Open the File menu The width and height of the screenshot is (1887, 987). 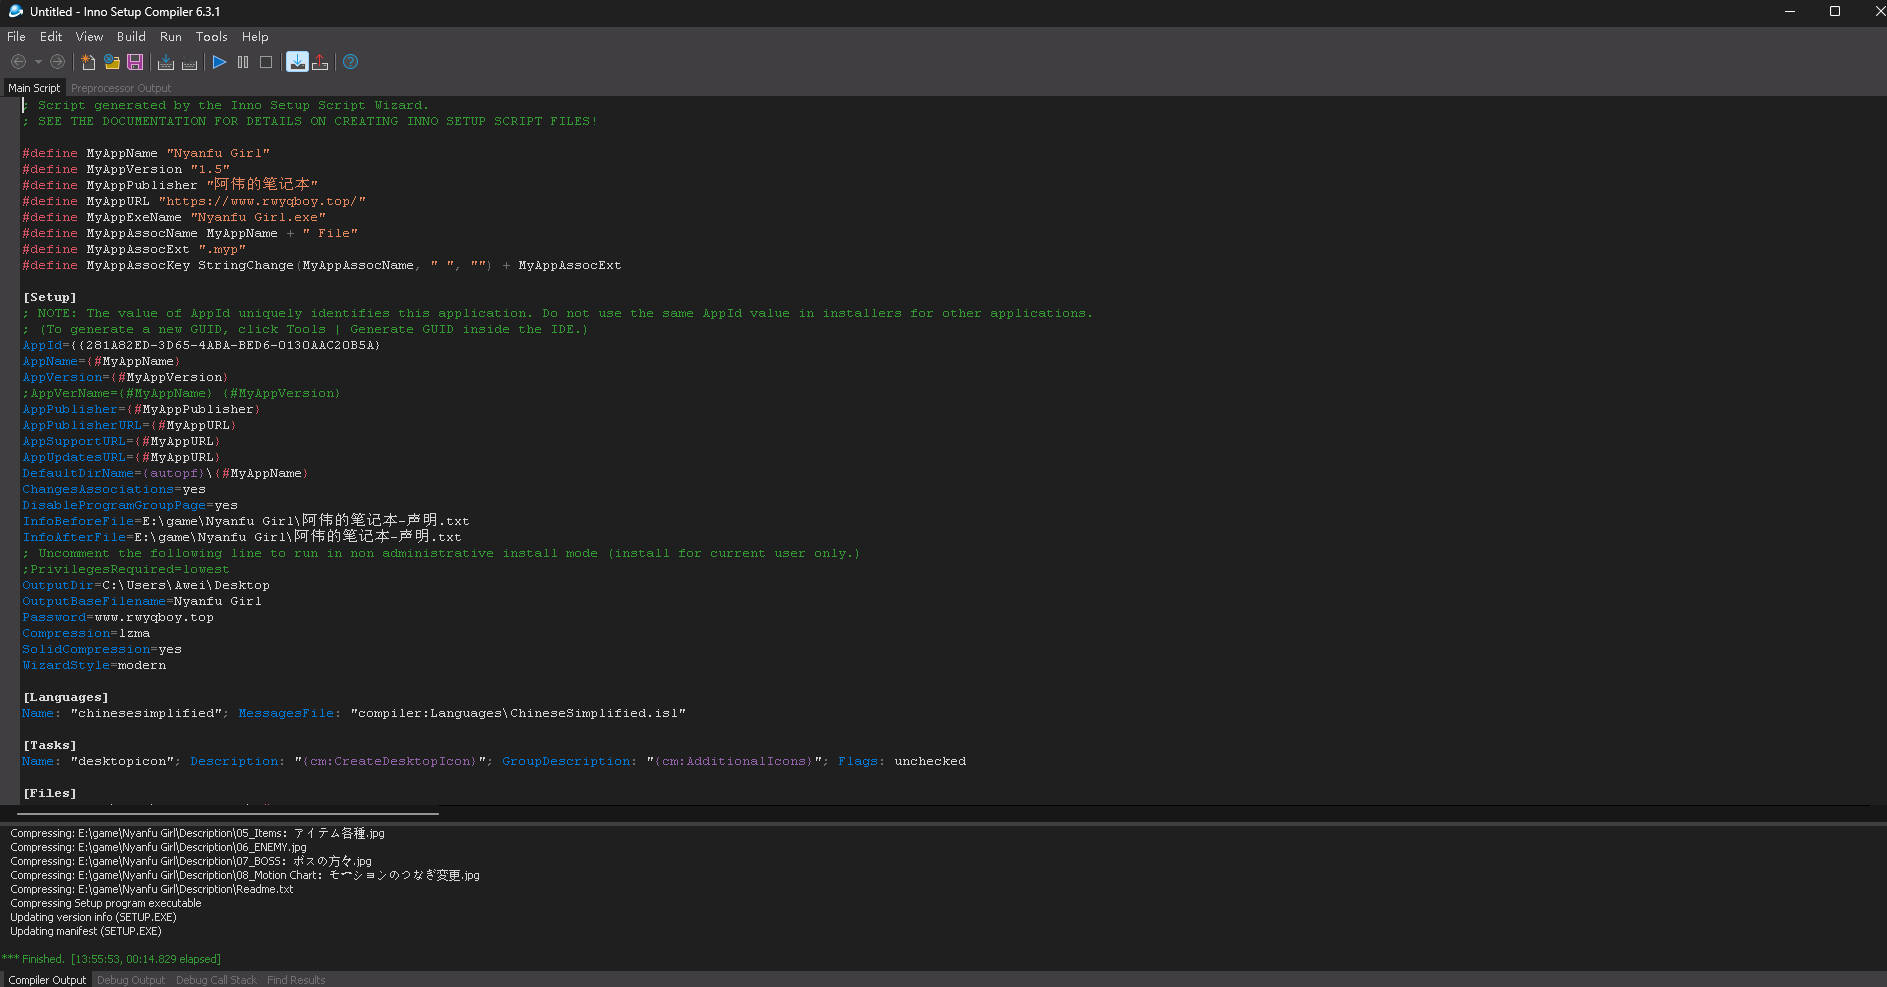16,36
